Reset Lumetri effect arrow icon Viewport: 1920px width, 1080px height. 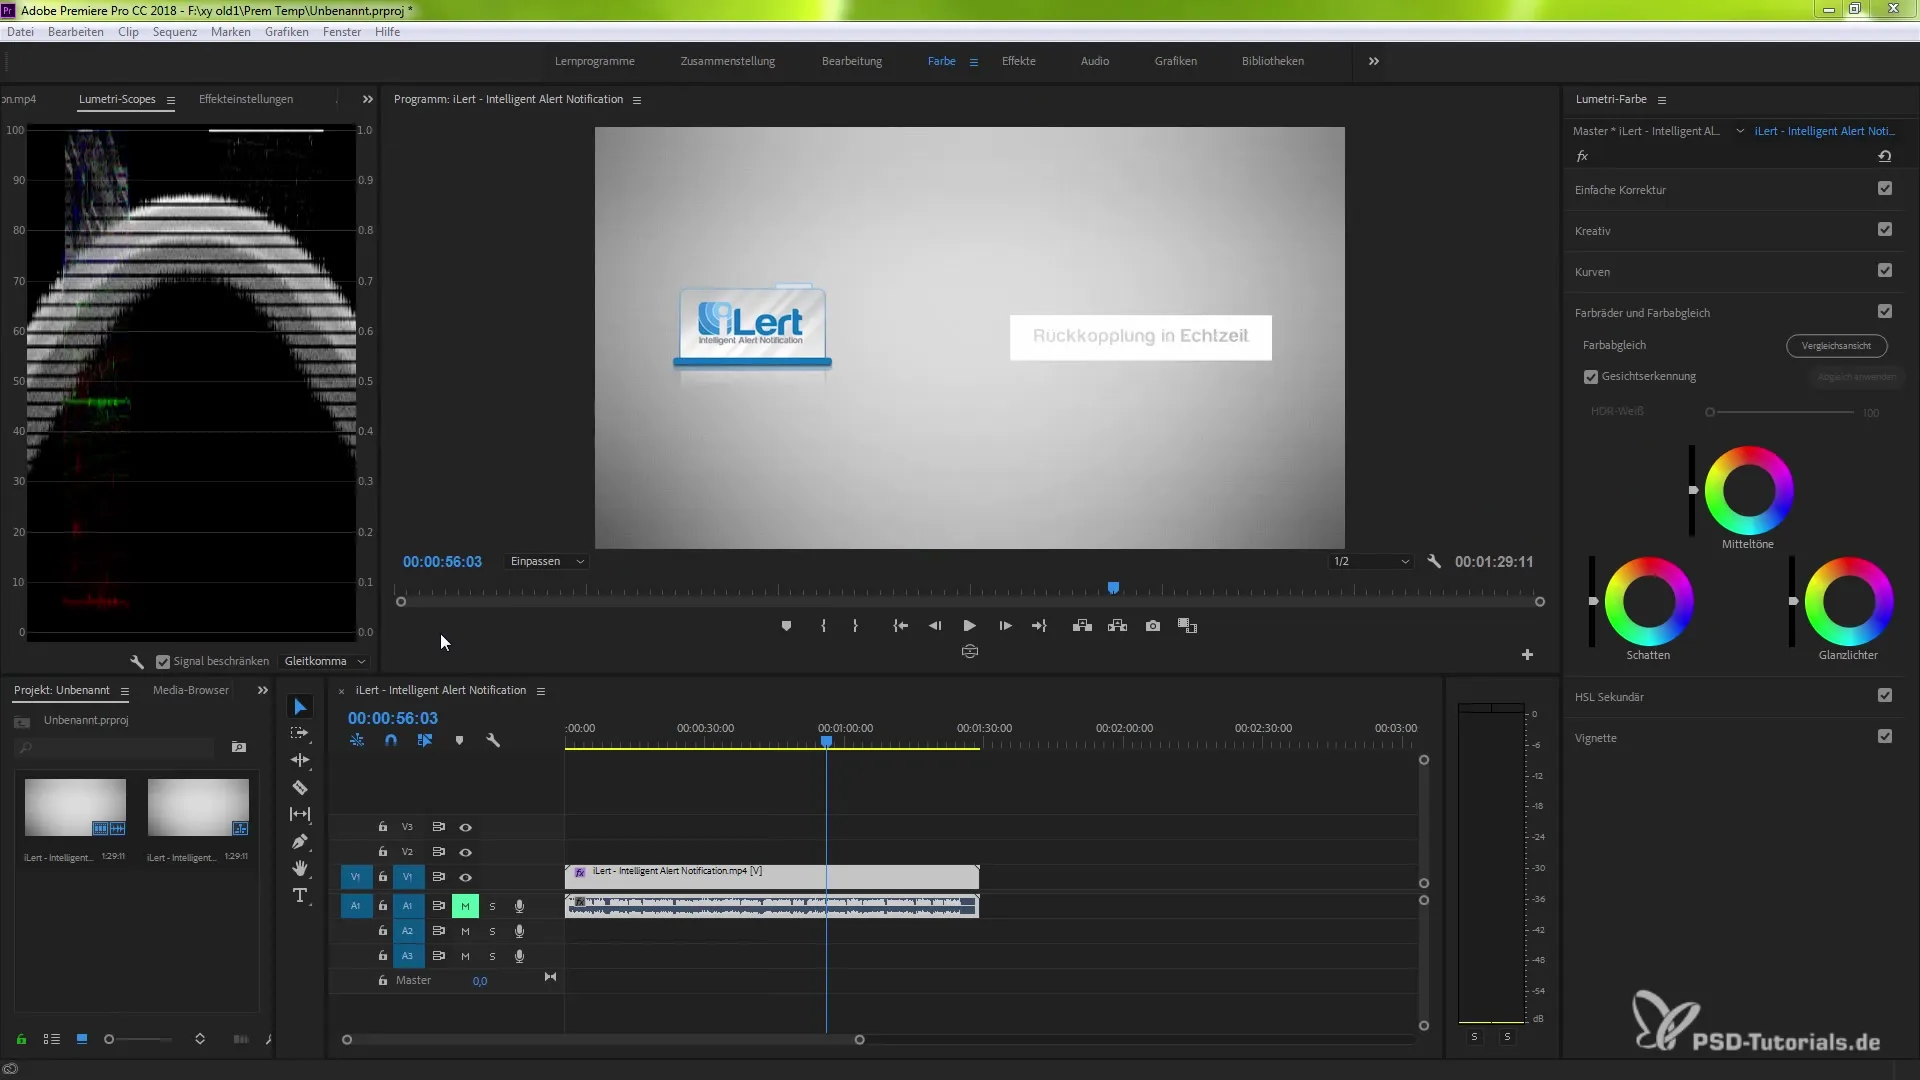[1884, 156]
